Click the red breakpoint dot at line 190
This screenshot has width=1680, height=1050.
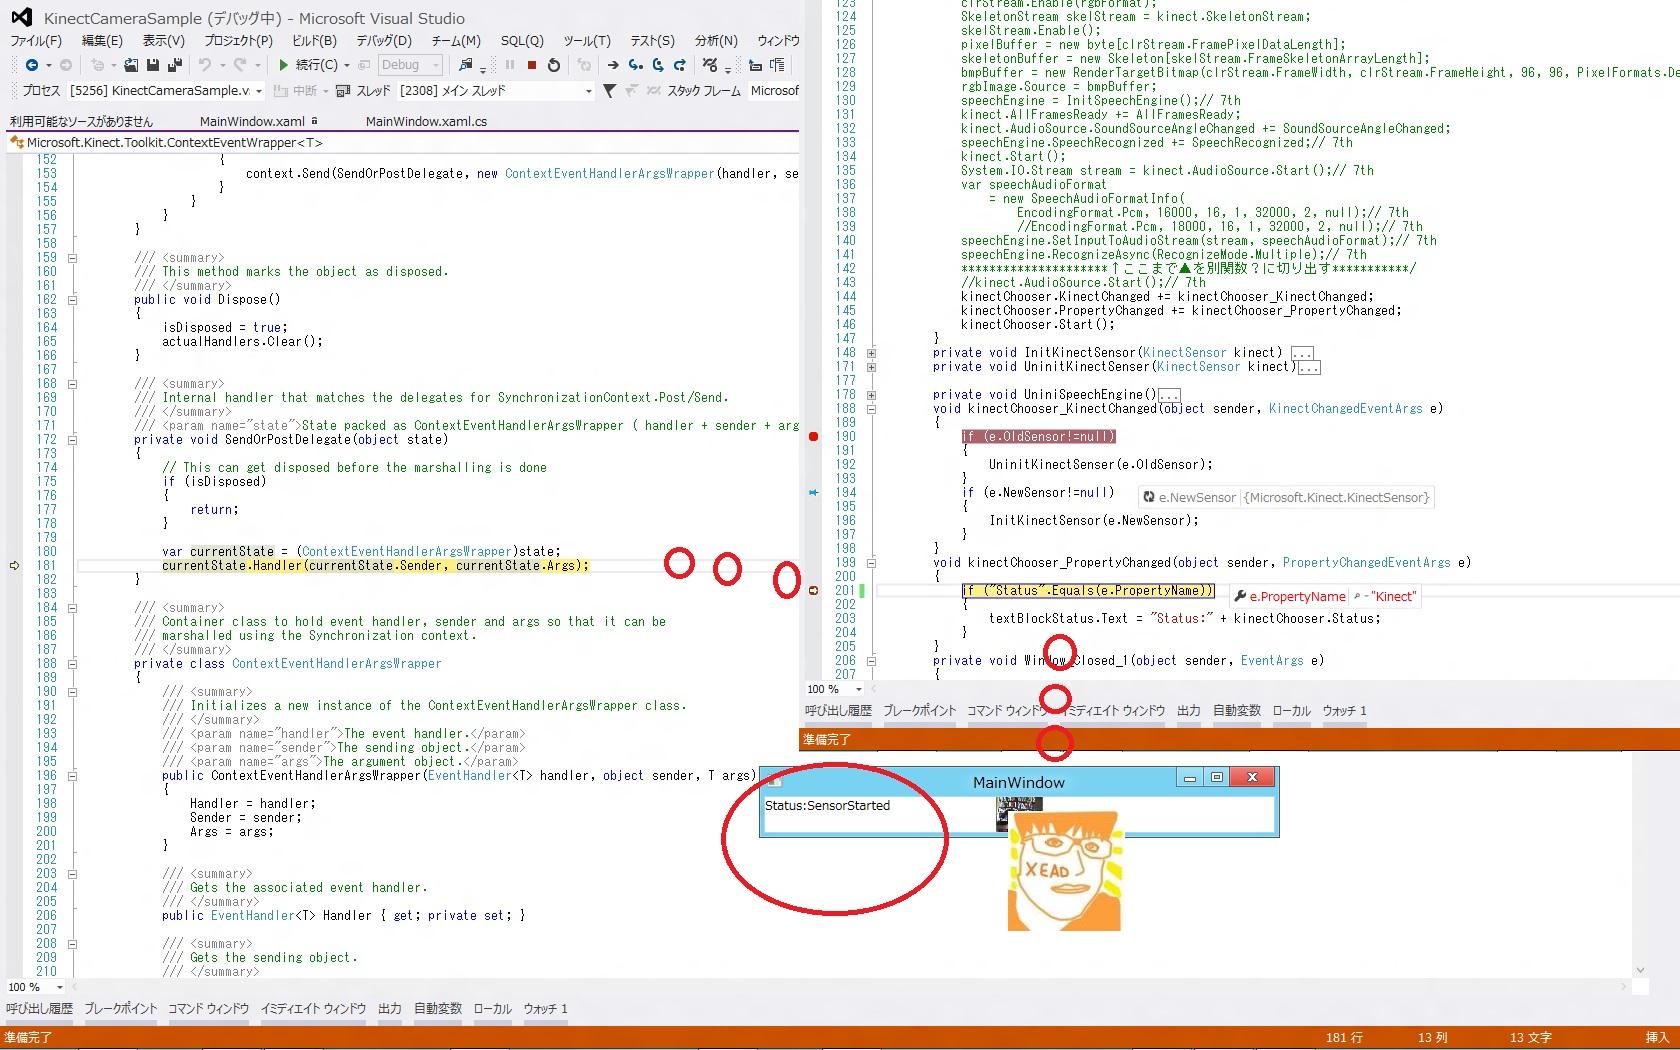tap(813, 437)
